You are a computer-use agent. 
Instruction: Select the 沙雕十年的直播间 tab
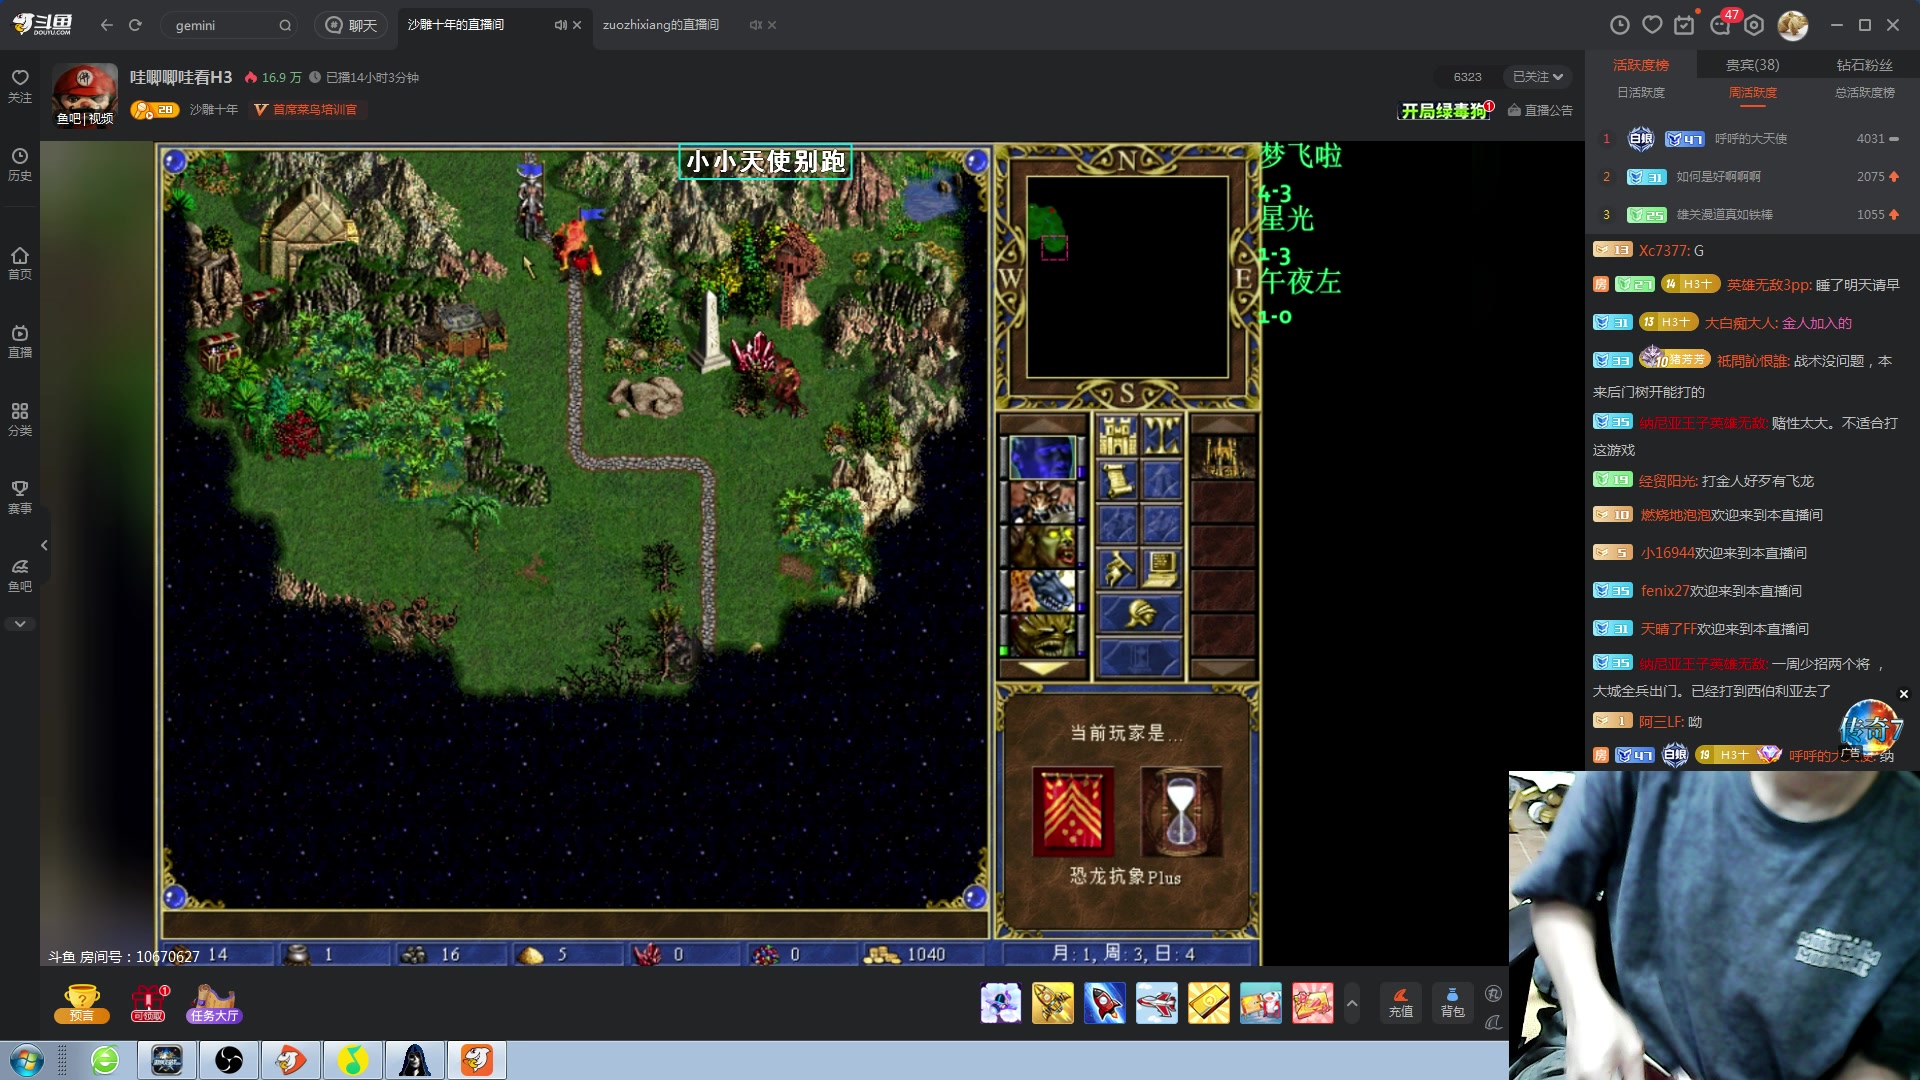pos(456,25)
